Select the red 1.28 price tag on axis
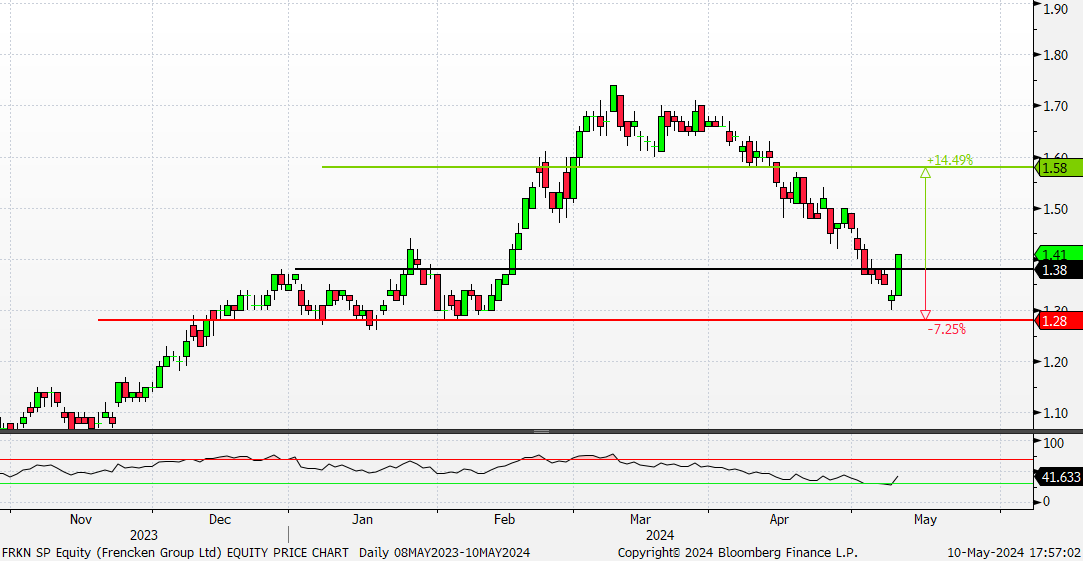 point(1058,320)
